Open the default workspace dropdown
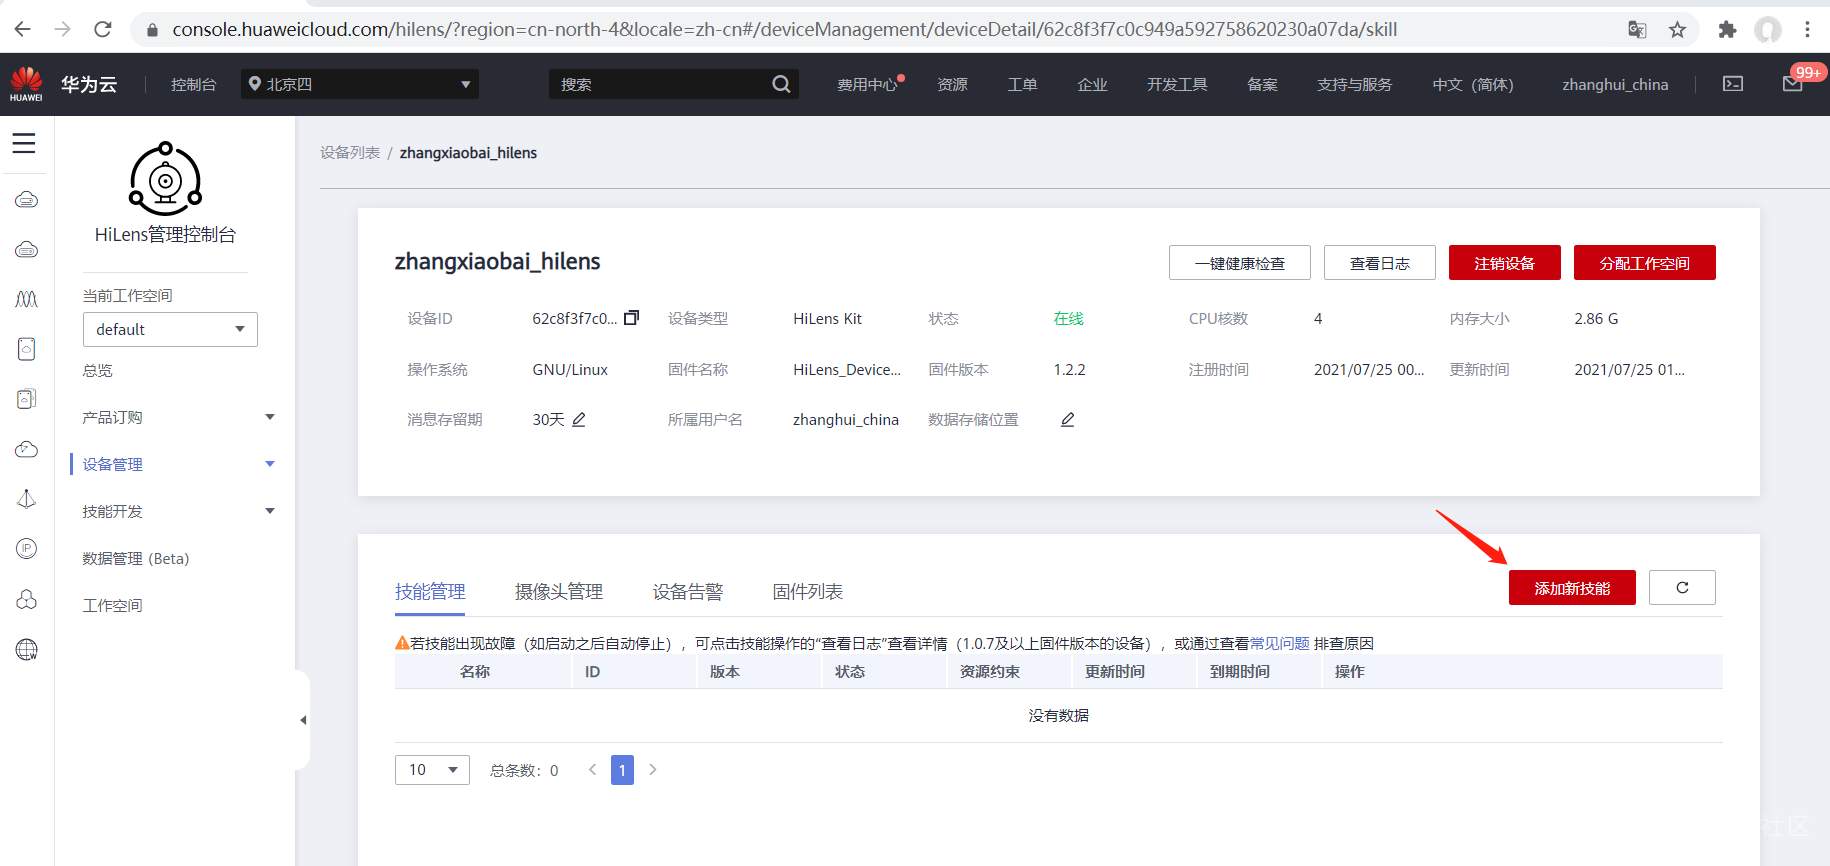Image resolution: width=1830 pixels, height=866 pixels. [170, 329]
